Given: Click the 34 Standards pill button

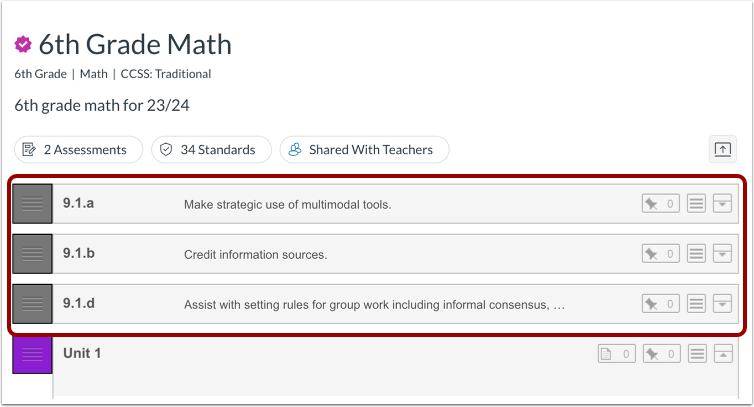Looking at the screenshot, I should (x=210, y=149).
